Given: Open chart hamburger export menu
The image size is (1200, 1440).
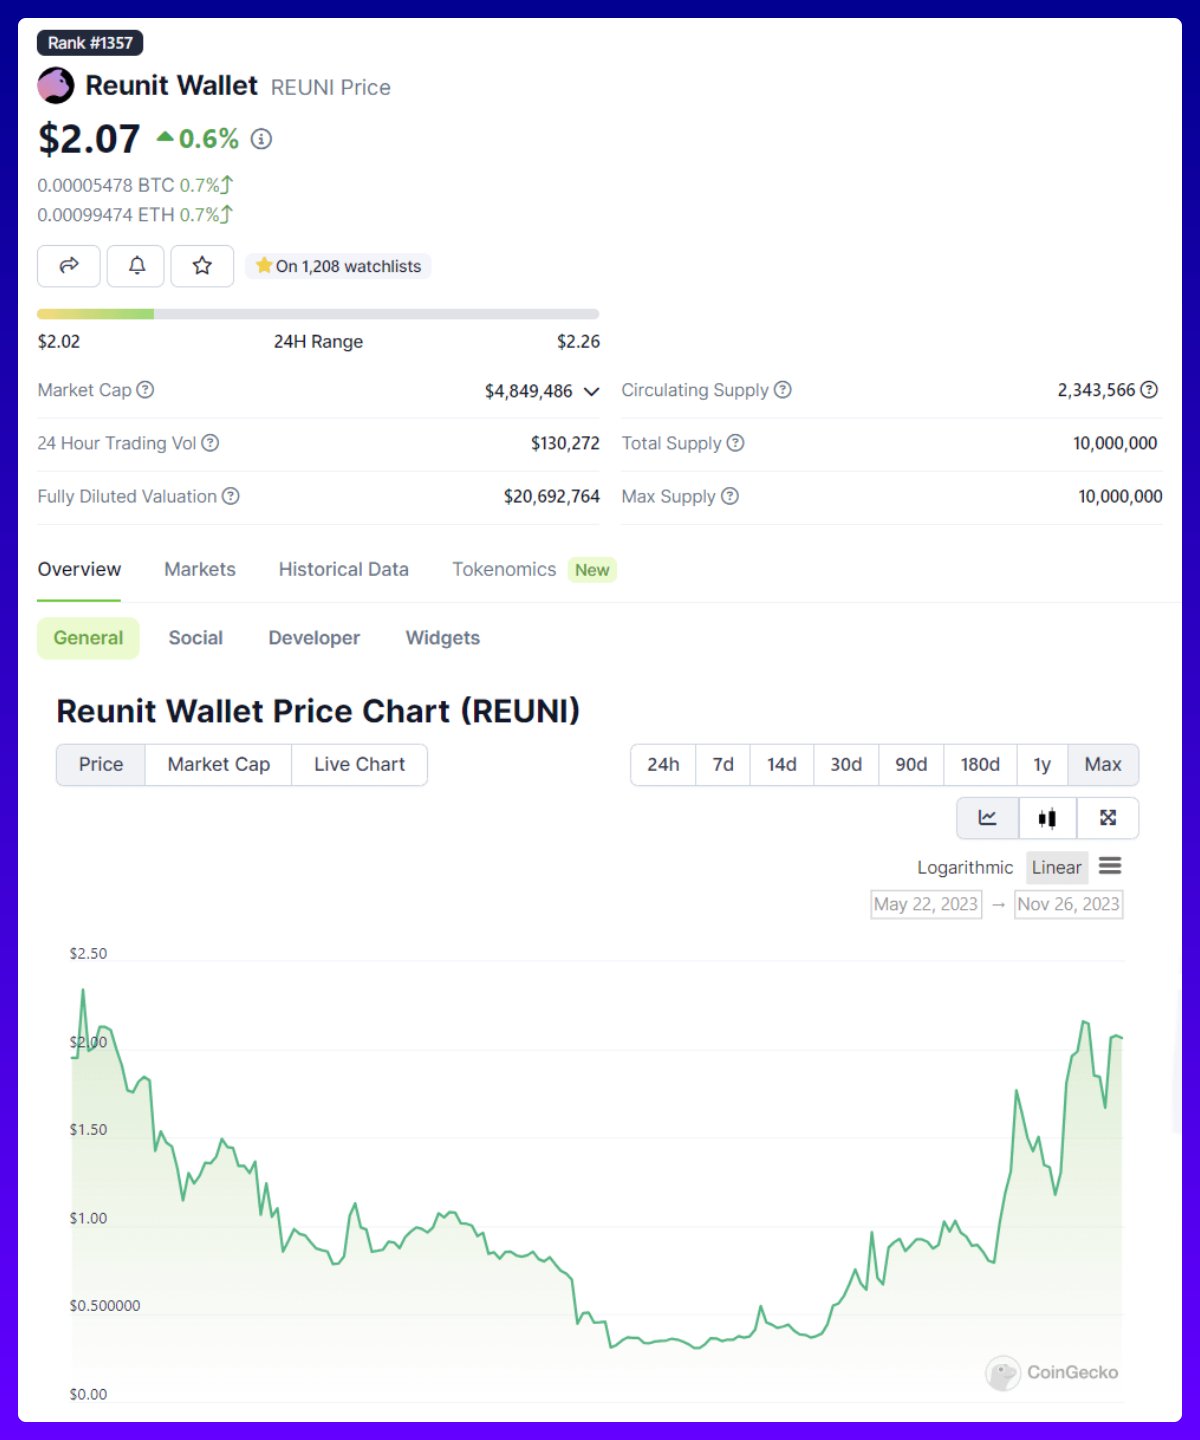Looking at the screenshot, I should click(x=1110, y=866).
